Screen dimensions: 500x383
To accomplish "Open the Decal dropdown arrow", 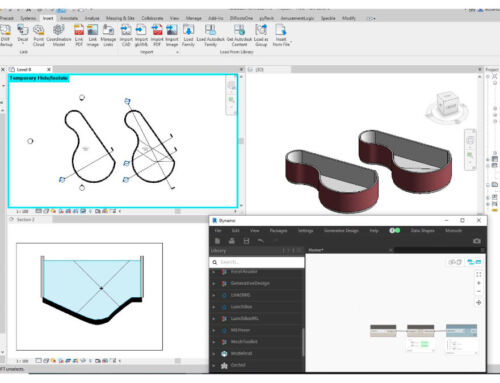I will pos(23,44).
